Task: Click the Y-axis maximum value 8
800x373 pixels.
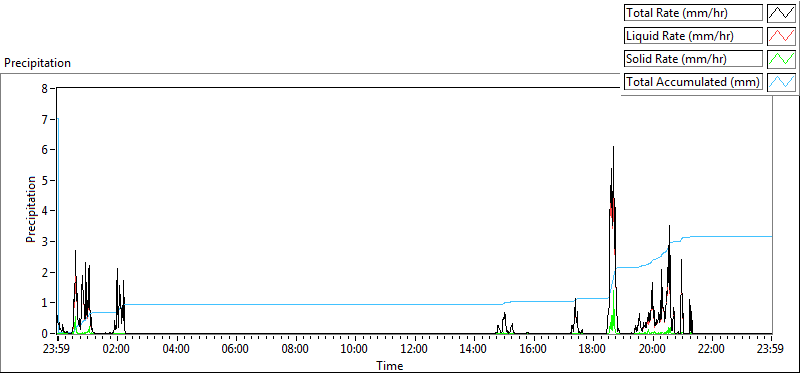Action: (x=44, y=88)
